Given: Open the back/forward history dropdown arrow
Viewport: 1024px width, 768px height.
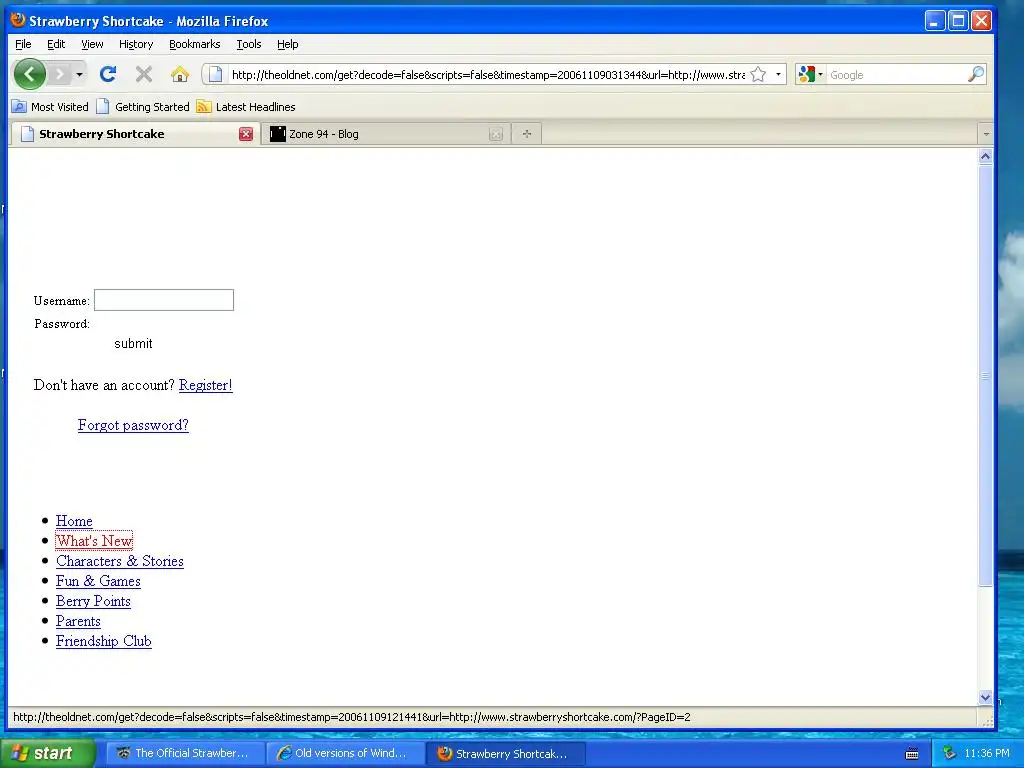Looking at the screenshot, I should [x=79, y=74].
